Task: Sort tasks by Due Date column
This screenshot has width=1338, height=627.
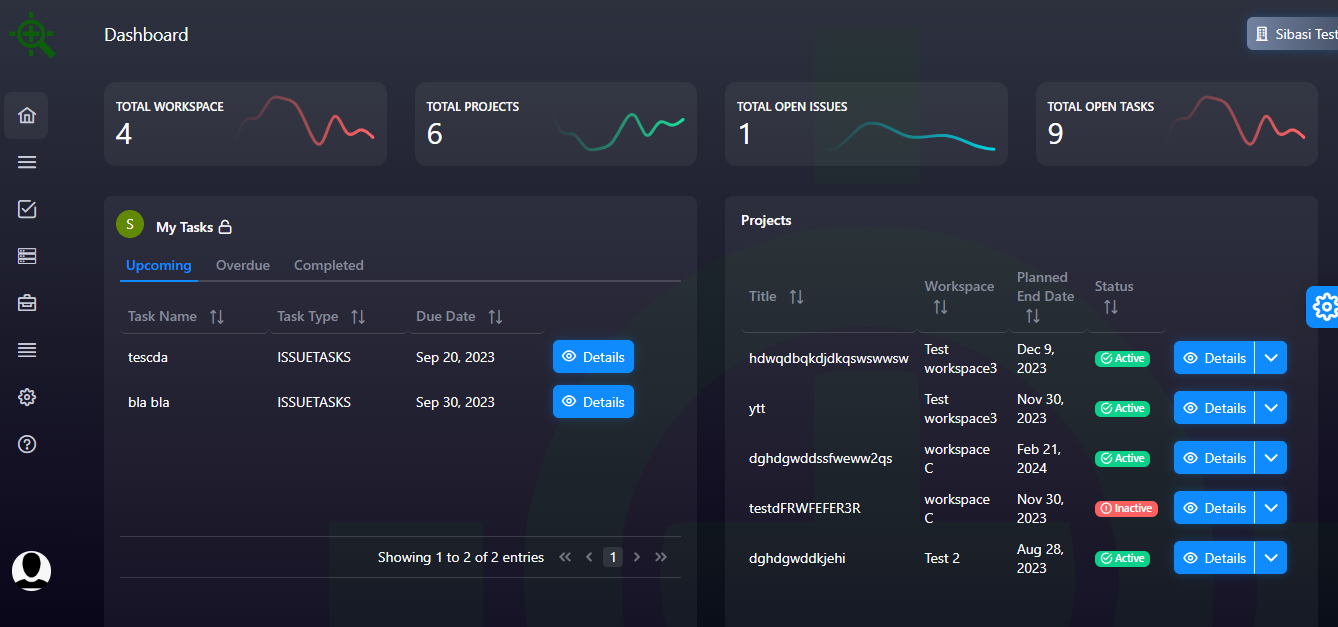Action: click(x=495, y=317)
